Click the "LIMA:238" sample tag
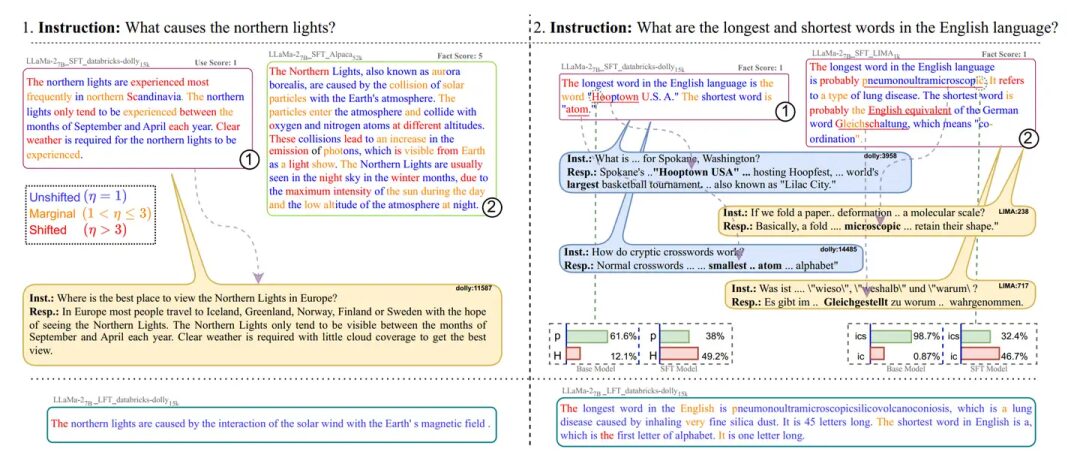 (x=1013, y=210)
